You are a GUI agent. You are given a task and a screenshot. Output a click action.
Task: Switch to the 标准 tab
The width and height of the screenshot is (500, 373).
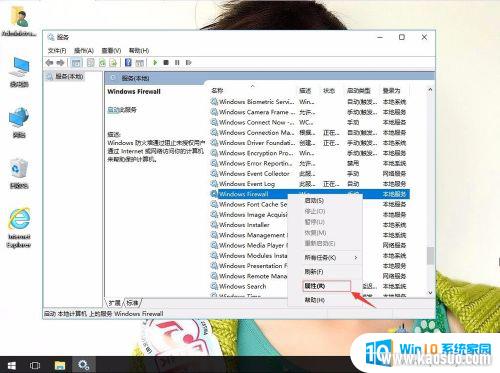(x=132, y=303)
